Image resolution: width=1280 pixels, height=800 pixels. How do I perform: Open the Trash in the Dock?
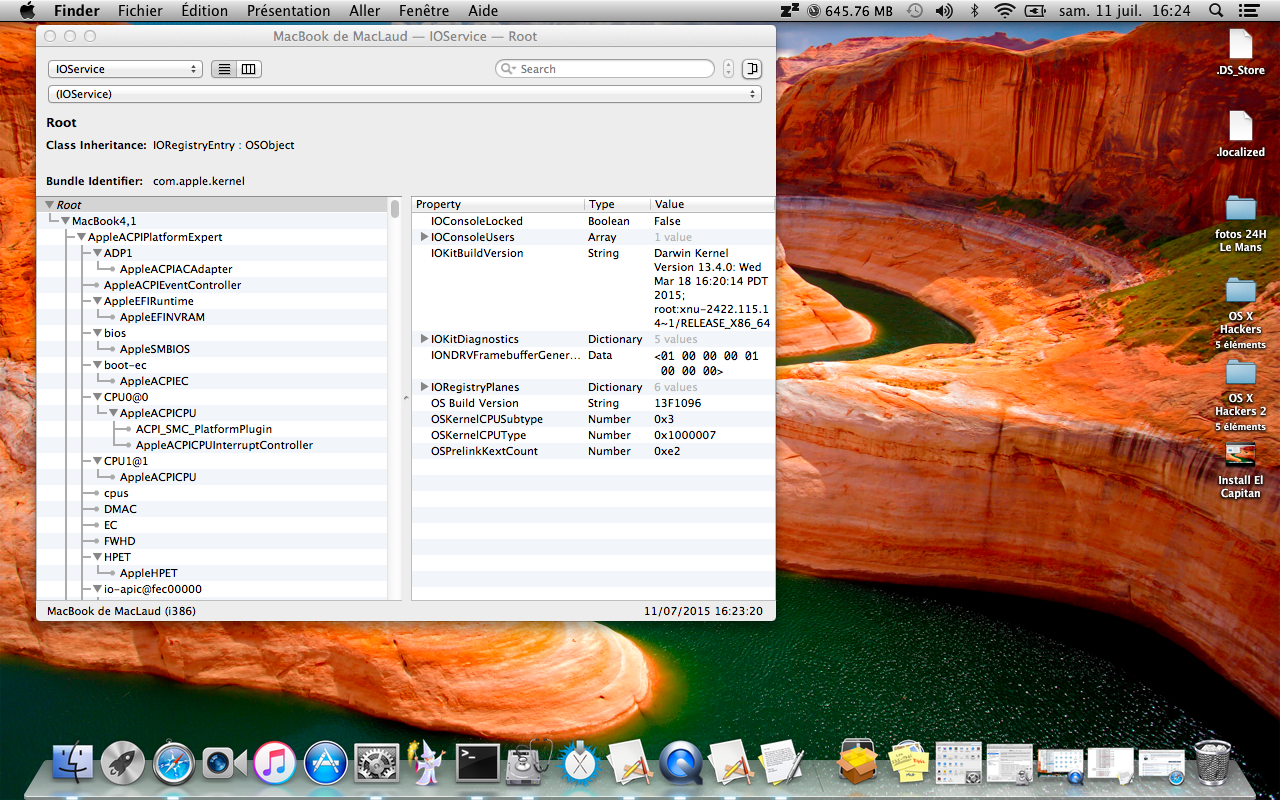click(1213, 764)
